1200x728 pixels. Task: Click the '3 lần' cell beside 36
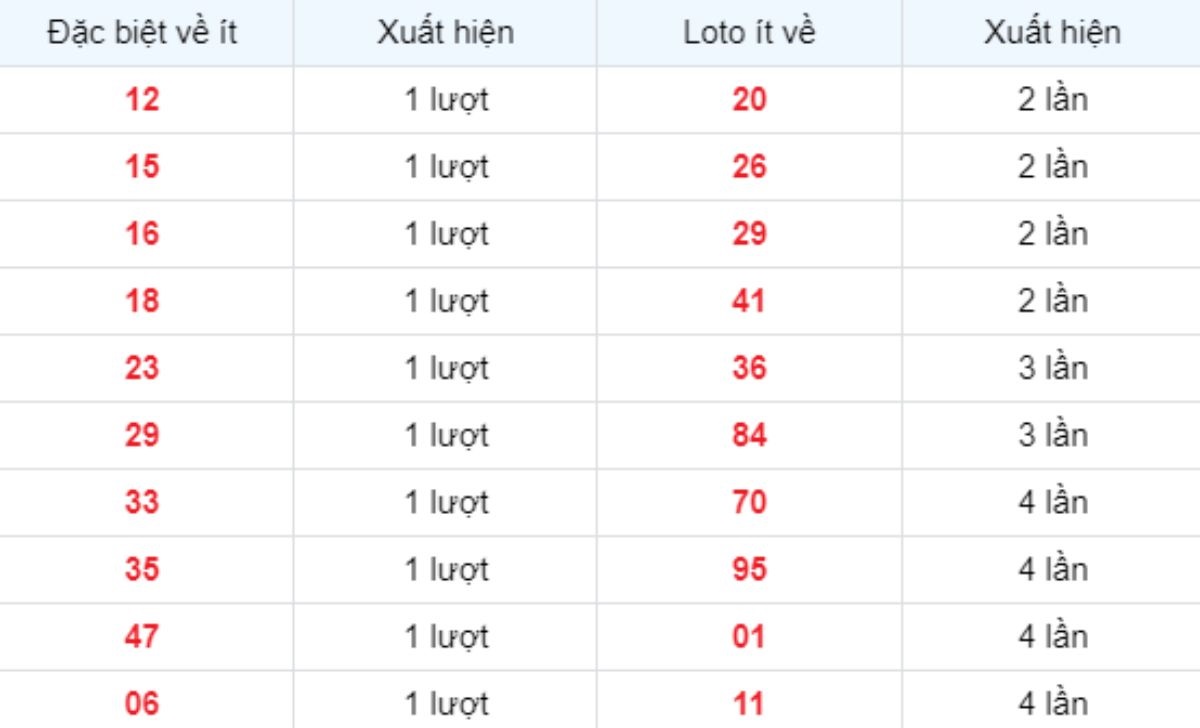[1052, 367]
